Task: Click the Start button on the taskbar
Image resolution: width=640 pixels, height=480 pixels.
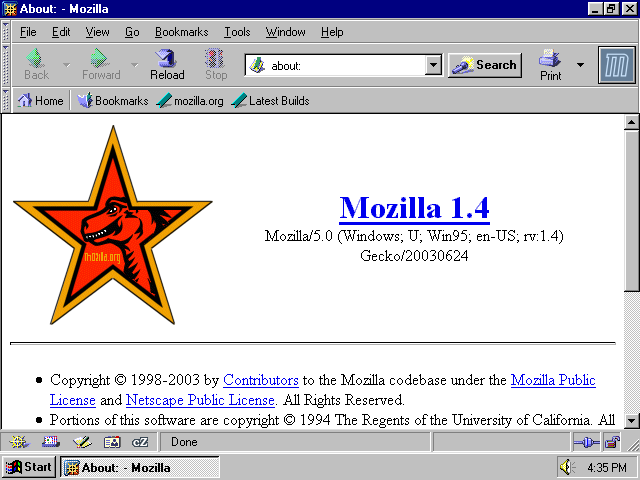Action: click(x=28, y=467)
